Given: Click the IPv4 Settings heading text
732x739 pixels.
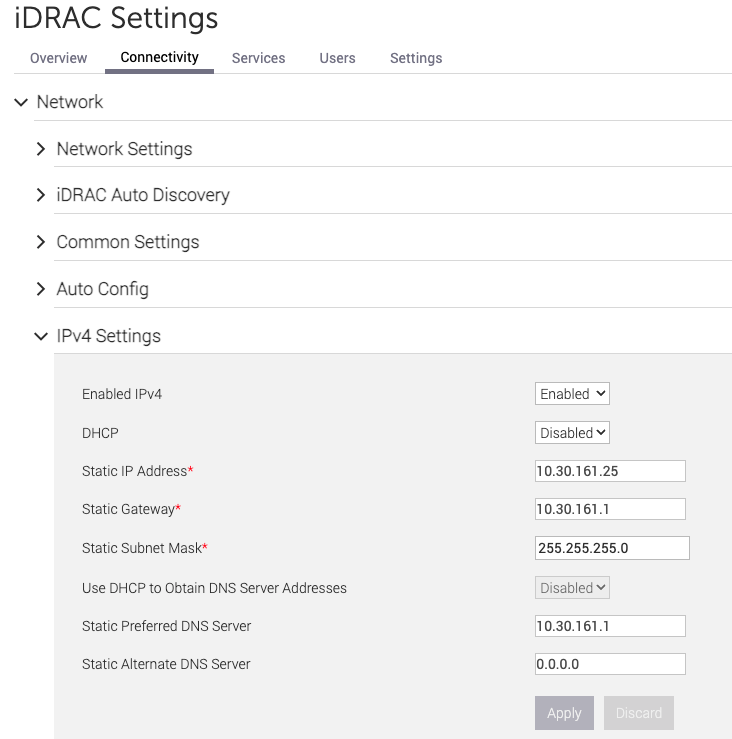Looking at the screenshot, I should click(109, 336).
